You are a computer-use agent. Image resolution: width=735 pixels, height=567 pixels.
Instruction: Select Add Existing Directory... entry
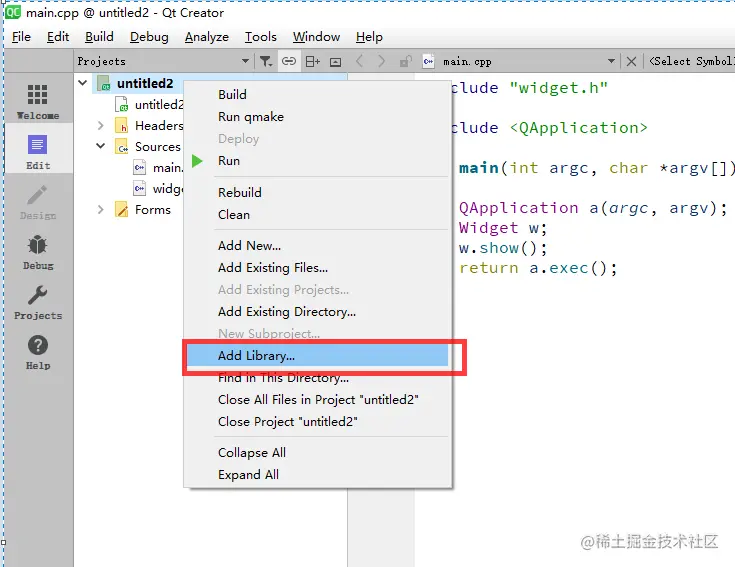(317, 312)
